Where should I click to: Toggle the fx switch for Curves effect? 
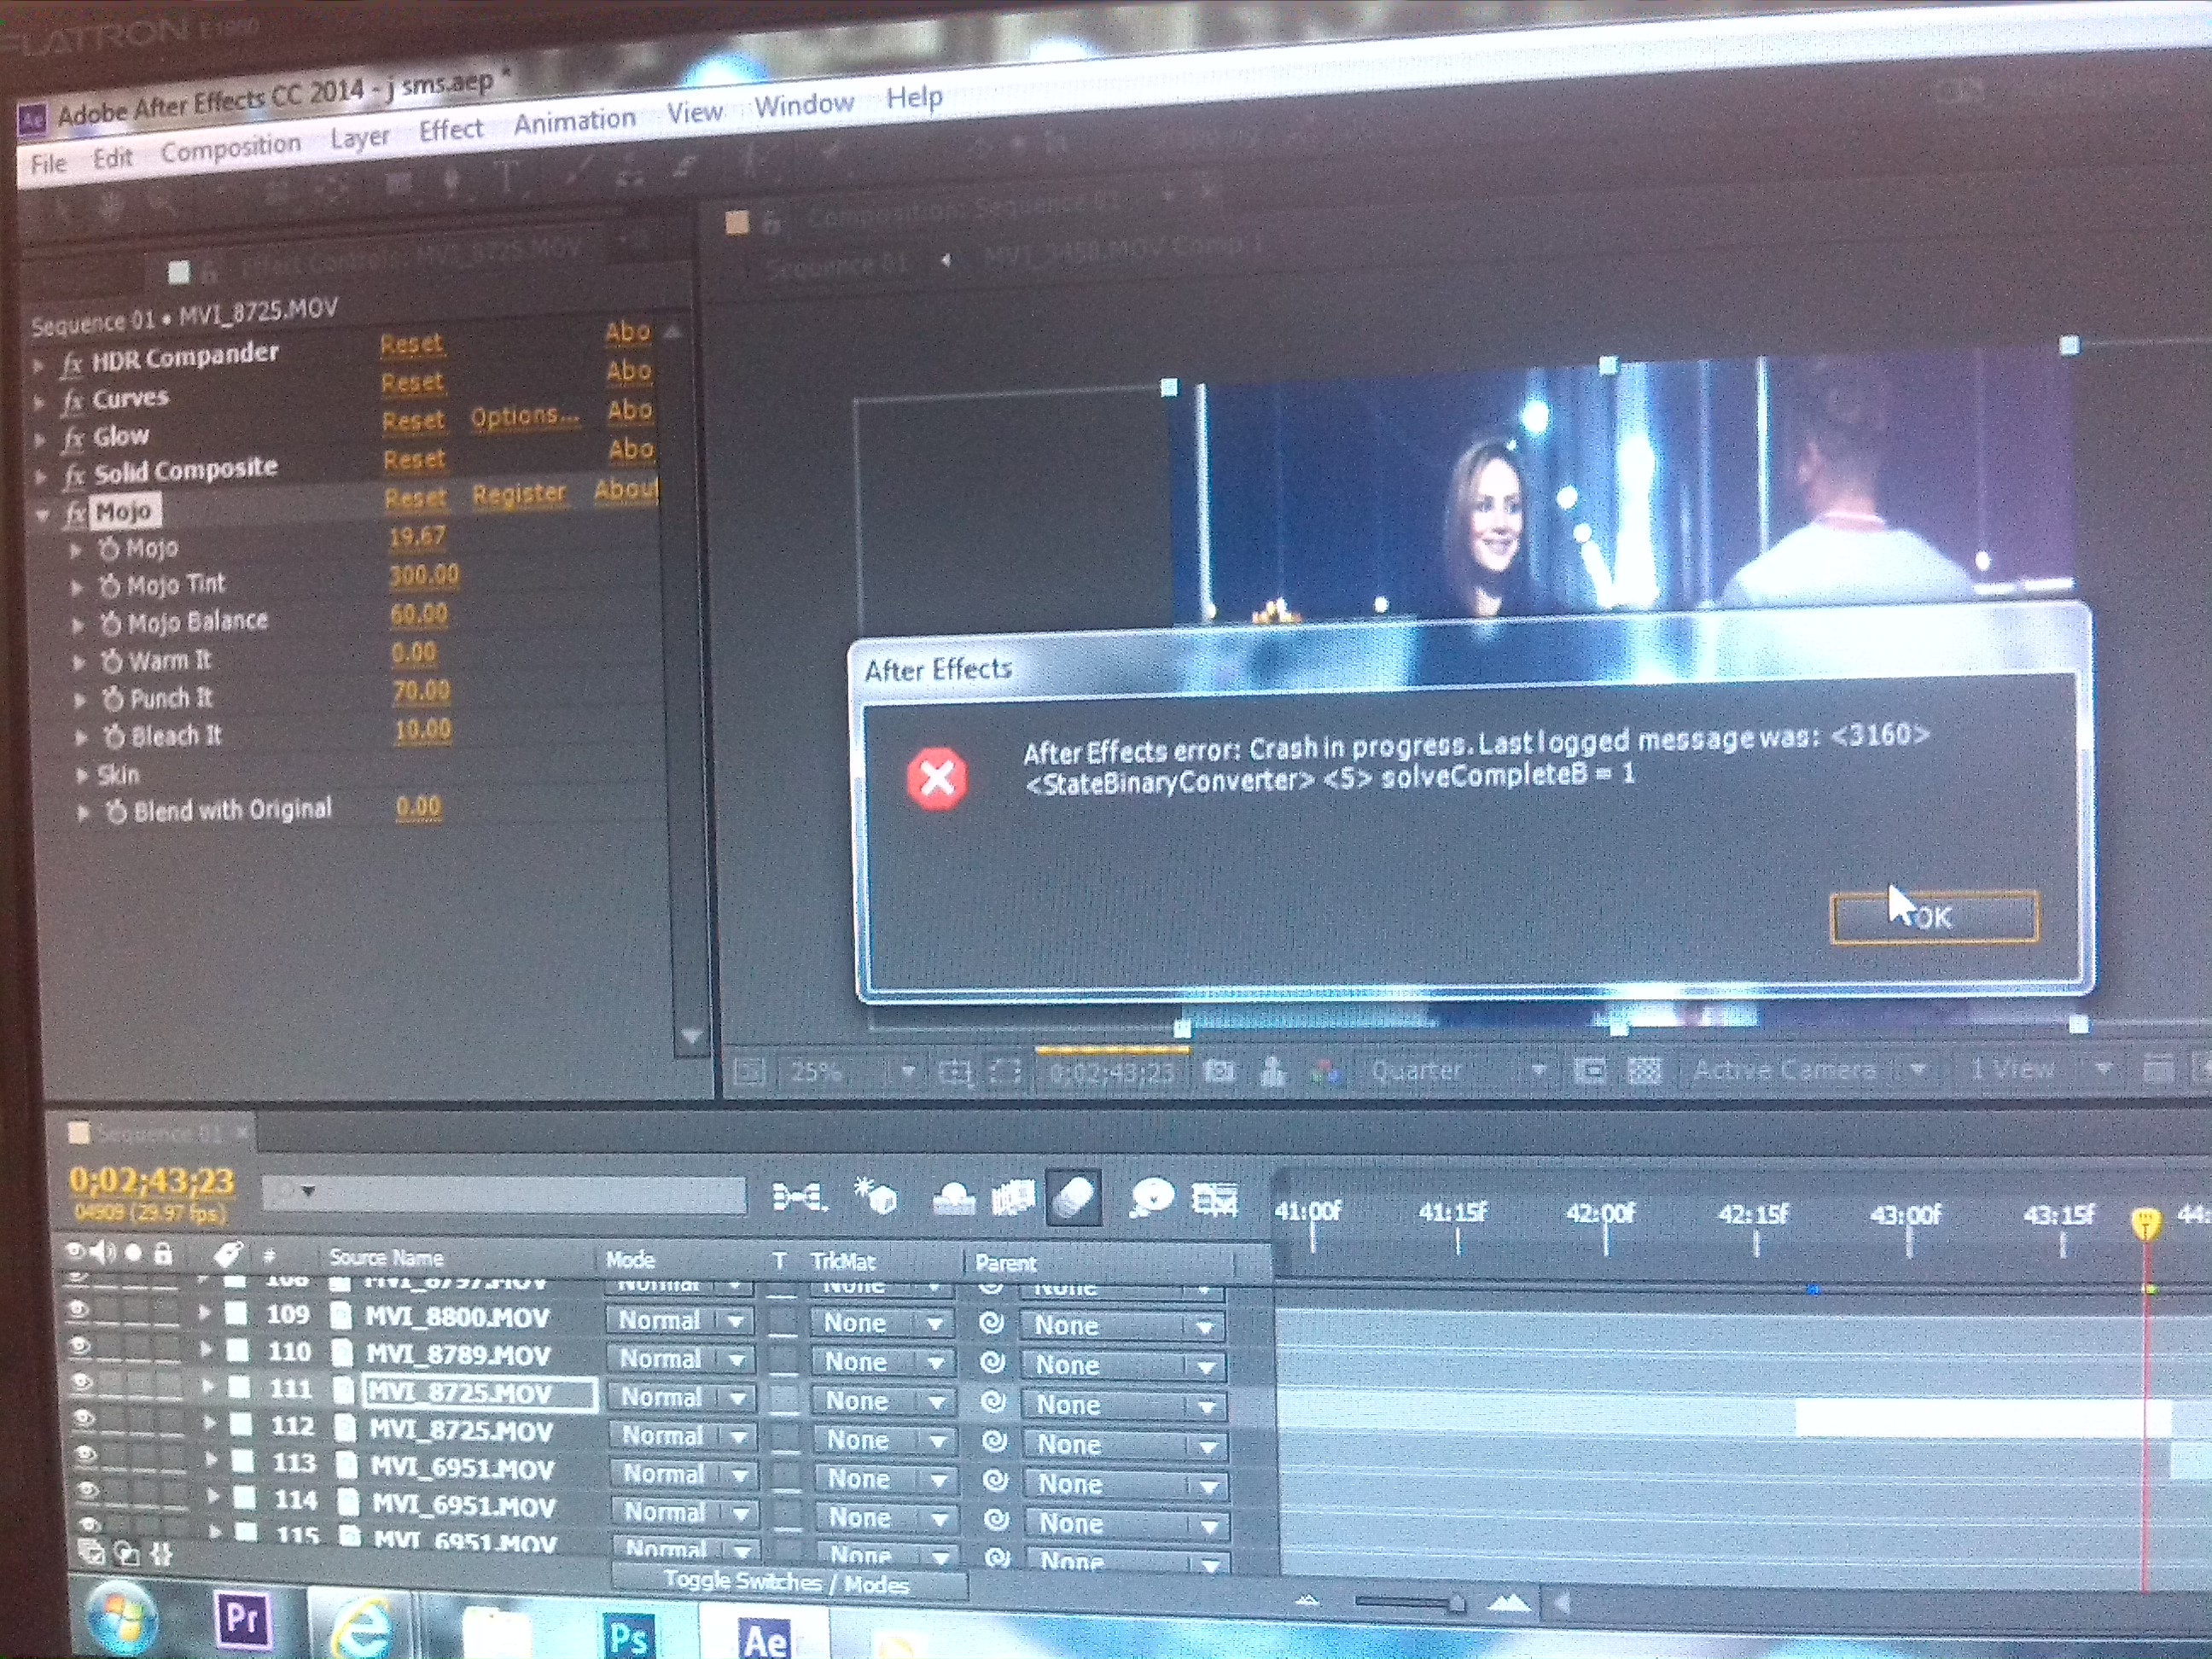(72, 402)
